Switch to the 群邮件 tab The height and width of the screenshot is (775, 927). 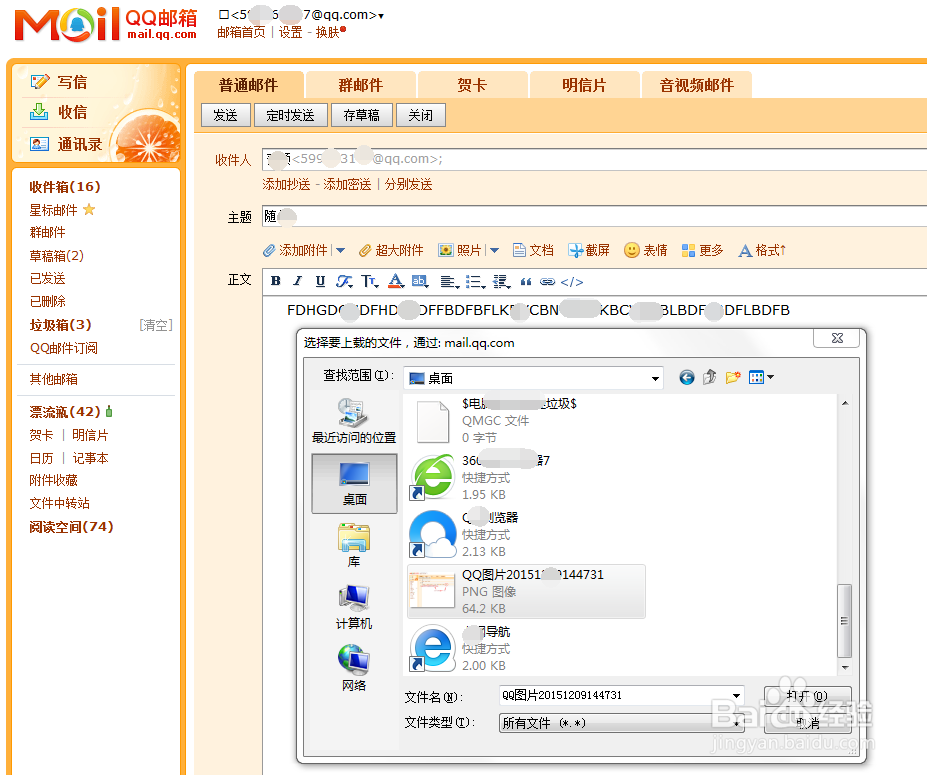point(360,85)
